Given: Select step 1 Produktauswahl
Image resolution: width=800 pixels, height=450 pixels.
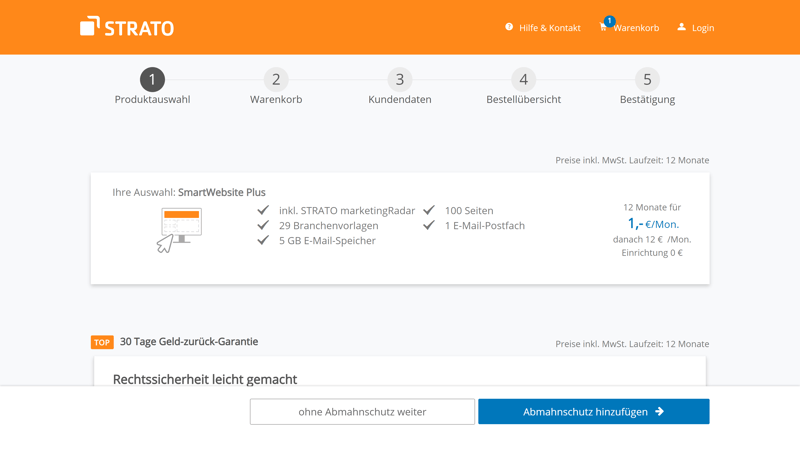Looking at the screenshot, I should tap(152, 80).
